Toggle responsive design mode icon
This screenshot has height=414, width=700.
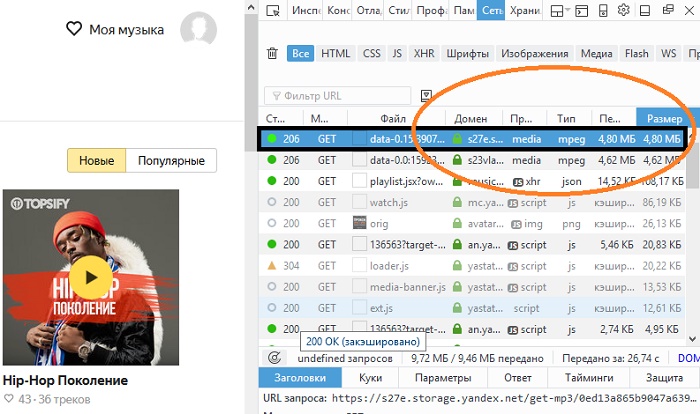[601, 12]
